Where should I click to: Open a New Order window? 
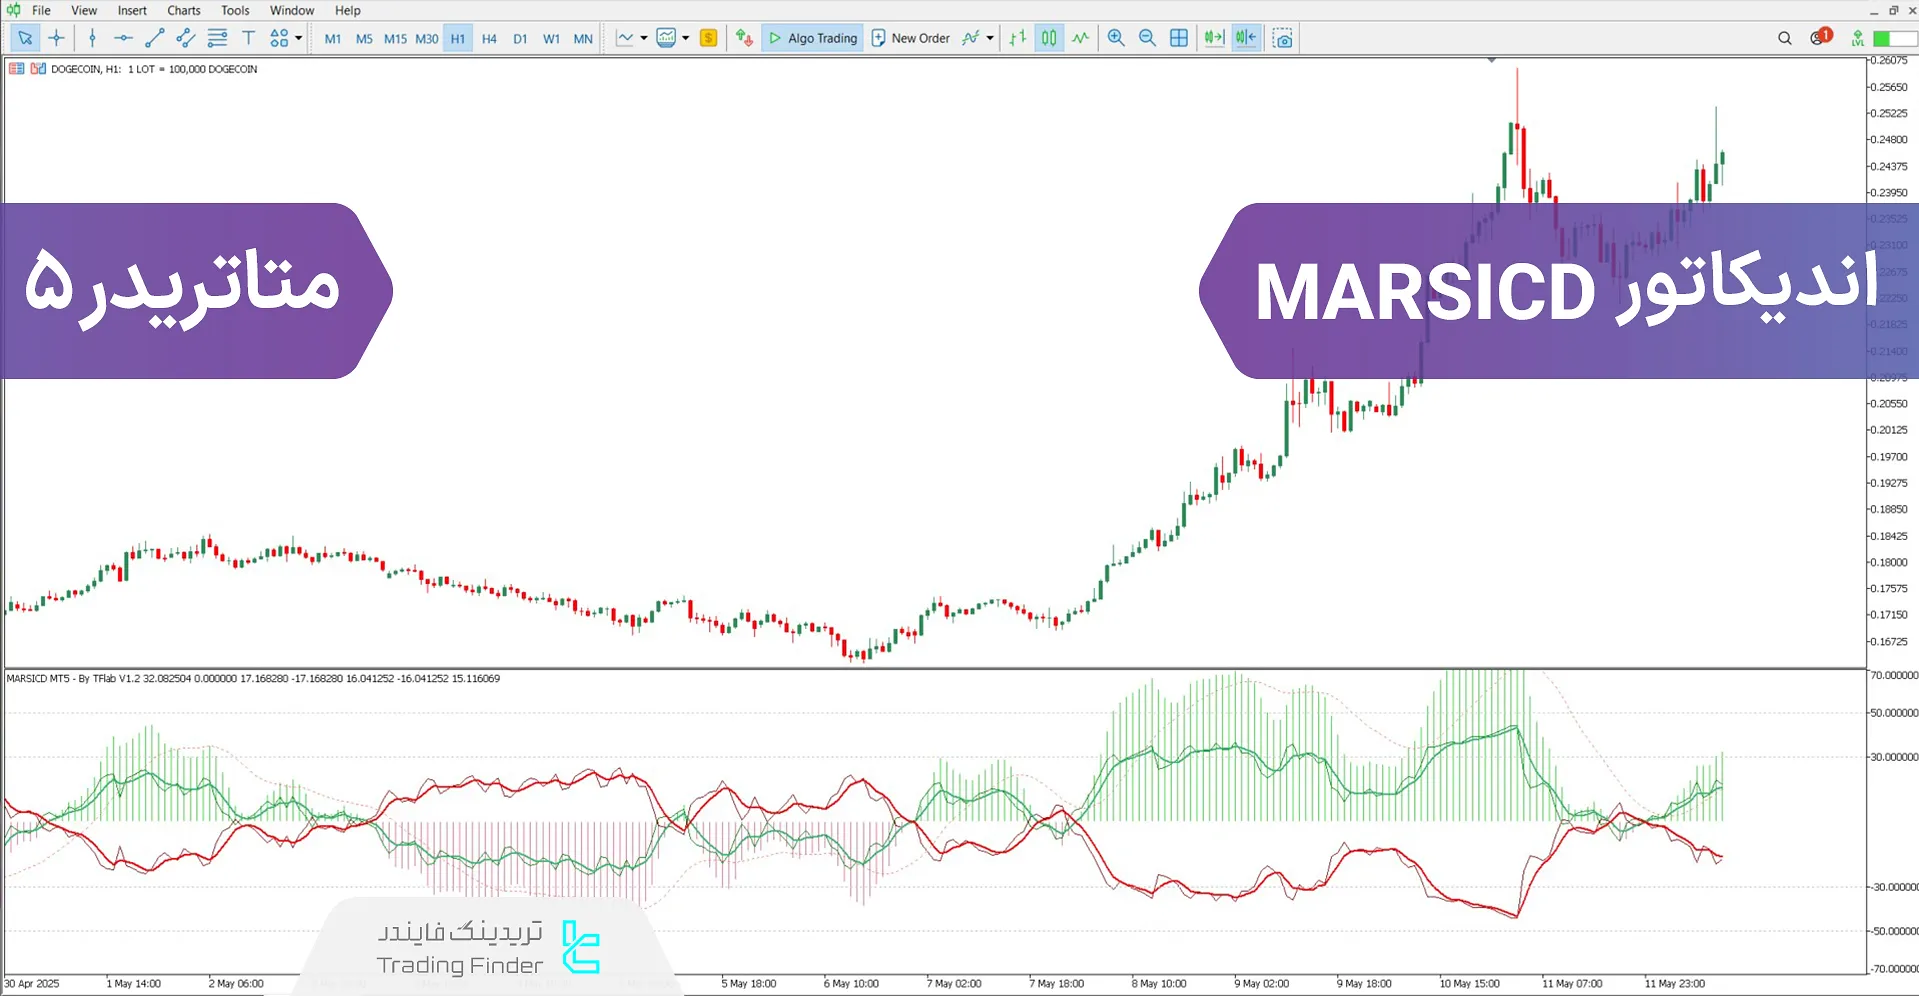click(910, 37)
